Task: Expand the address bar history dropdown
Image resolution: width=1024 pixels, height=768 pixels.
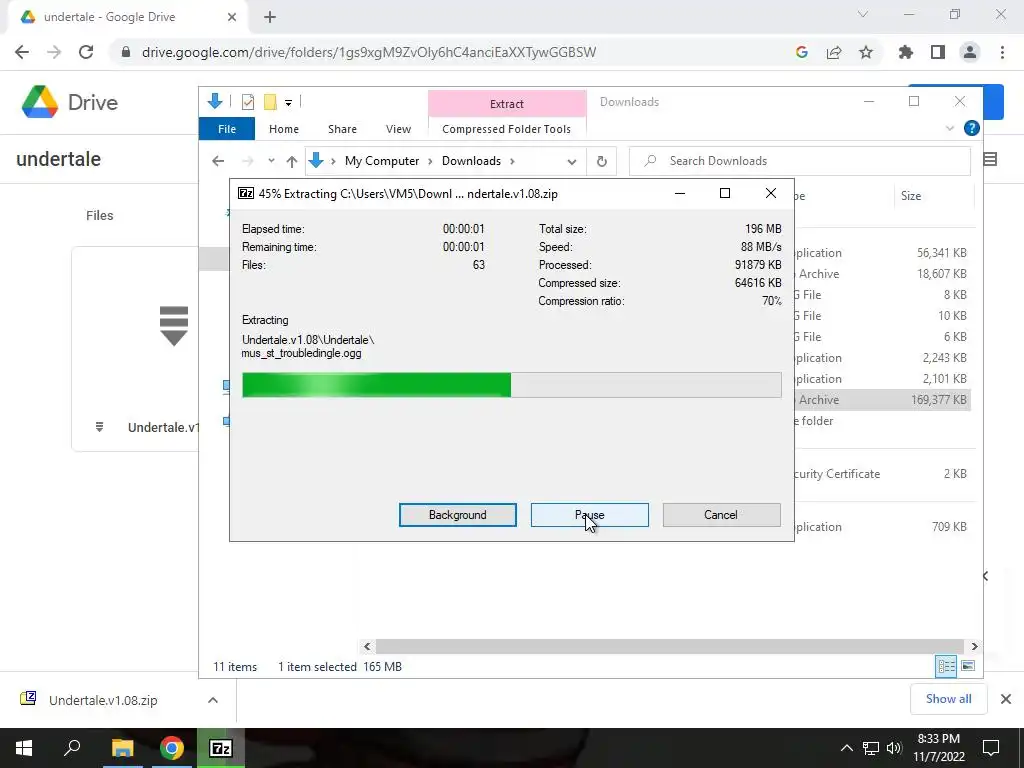Action: [571, 161]
